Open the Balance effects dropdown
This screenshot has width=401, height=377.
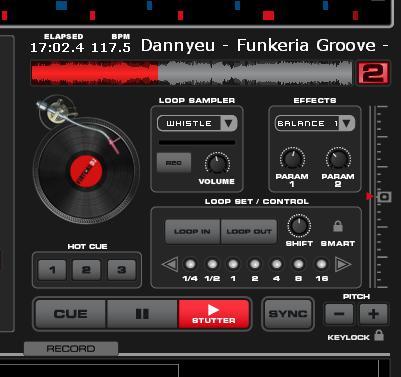[x=315, y=123]
